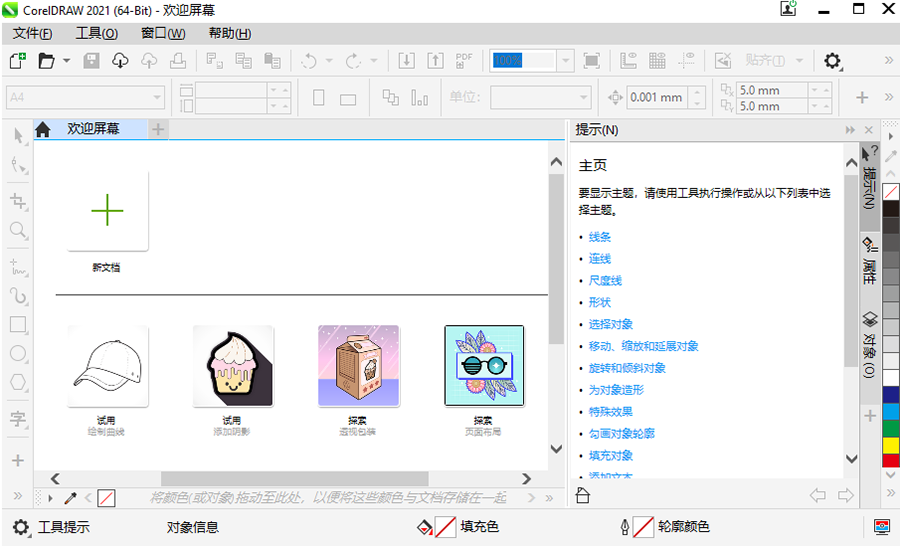Switch to the 欢迎屏幕 tab
Screen dimensions: 900x546
point(93,129)
